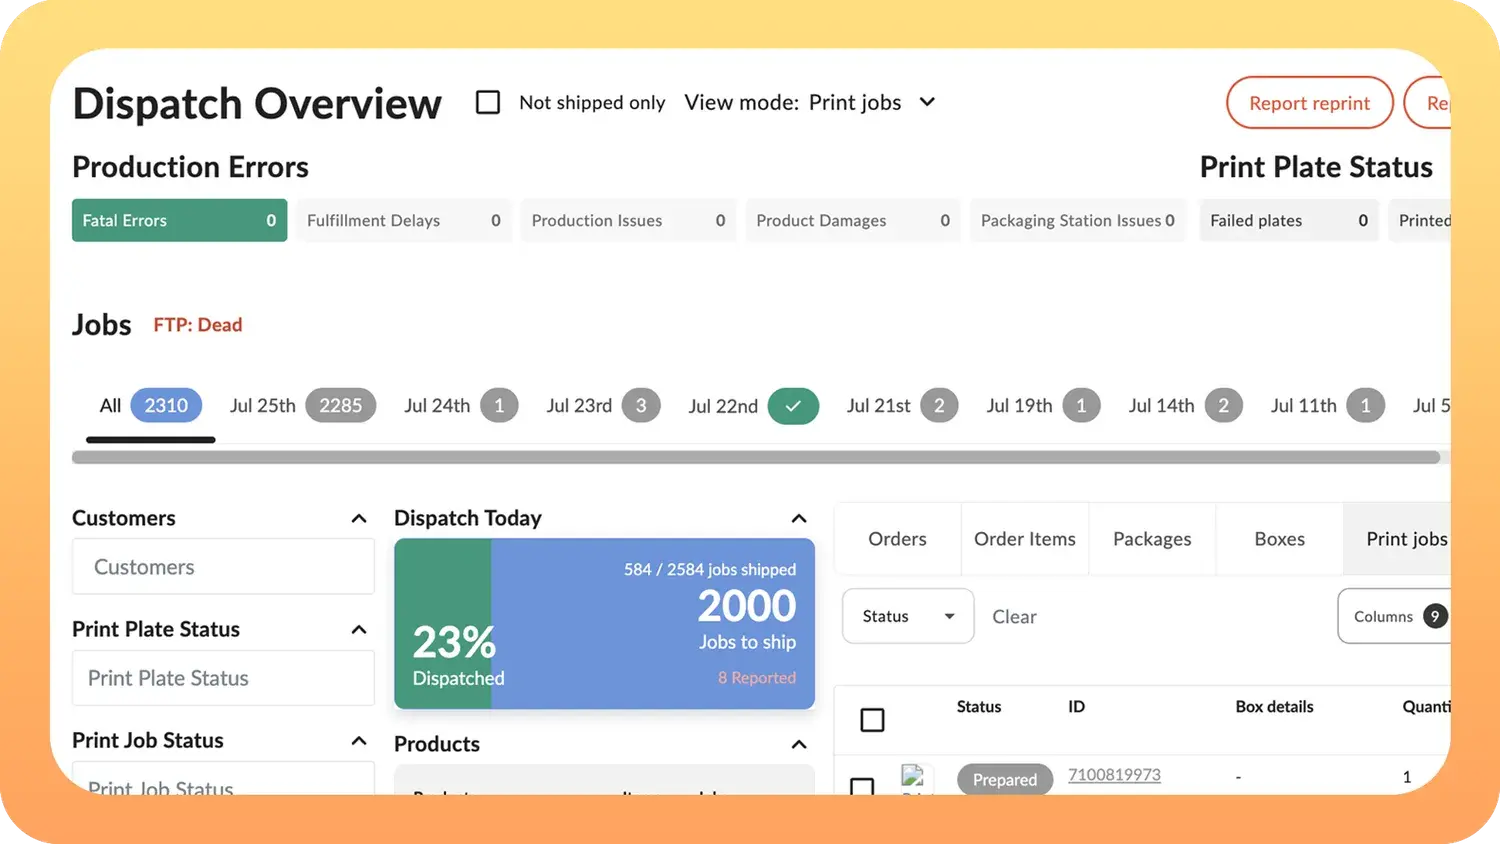Click the Customers input field
The width and height of the screenshot is (1500, 844).
pos(223,567)
